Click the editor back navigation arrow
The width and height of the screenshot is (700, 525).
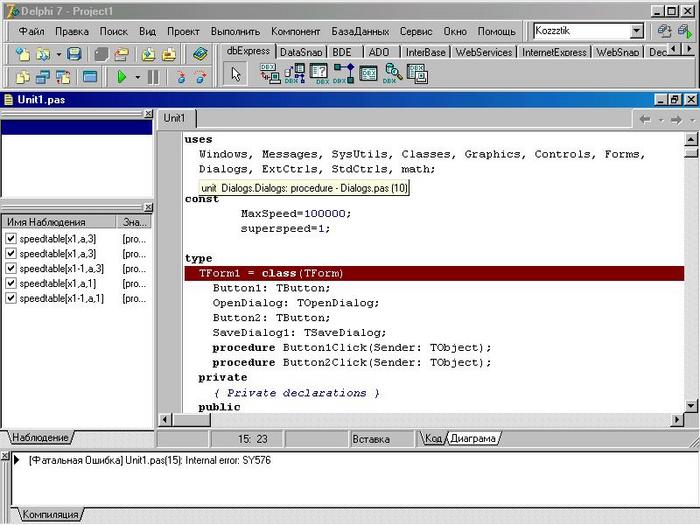coord(645,120)
